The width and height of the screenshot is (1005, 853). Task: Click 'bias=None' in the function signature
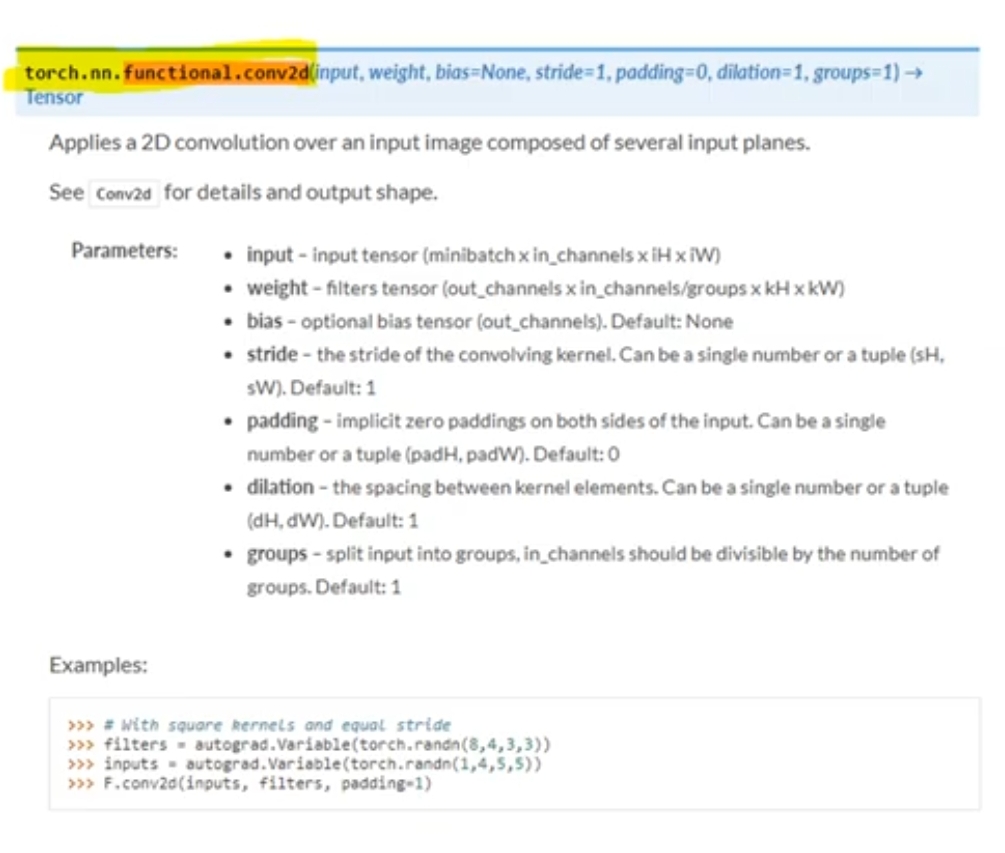[x=481, y=72]
